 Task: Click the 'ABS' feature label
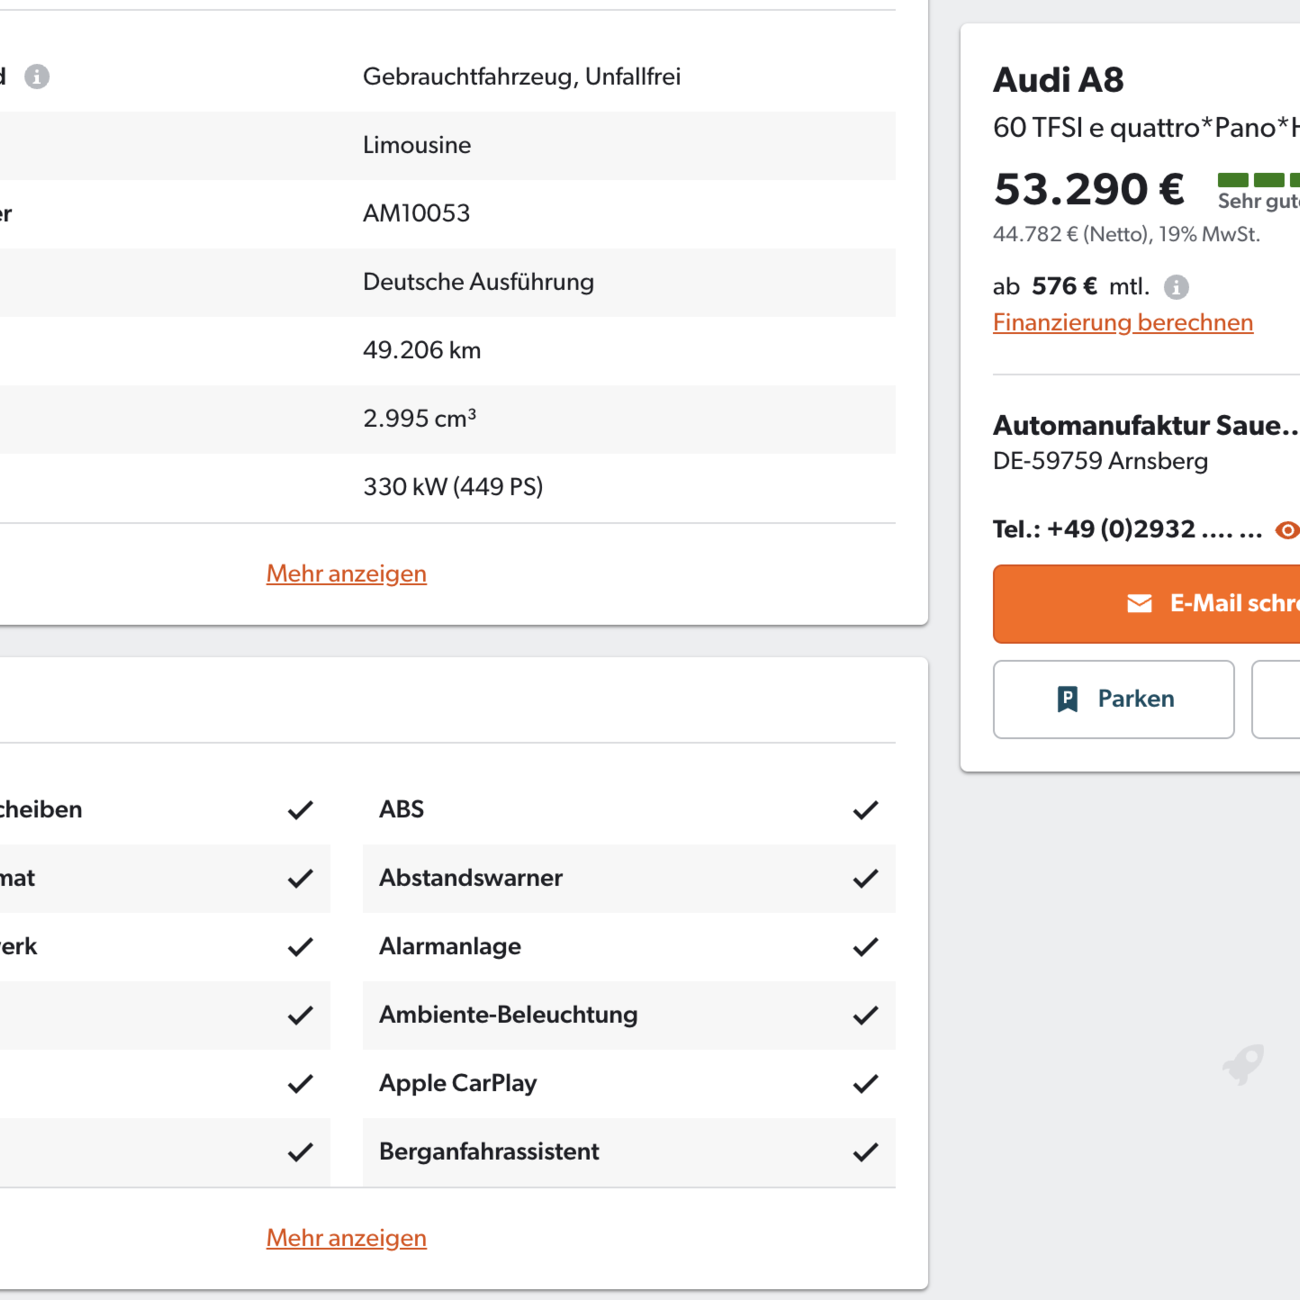[x=401, y=809]
